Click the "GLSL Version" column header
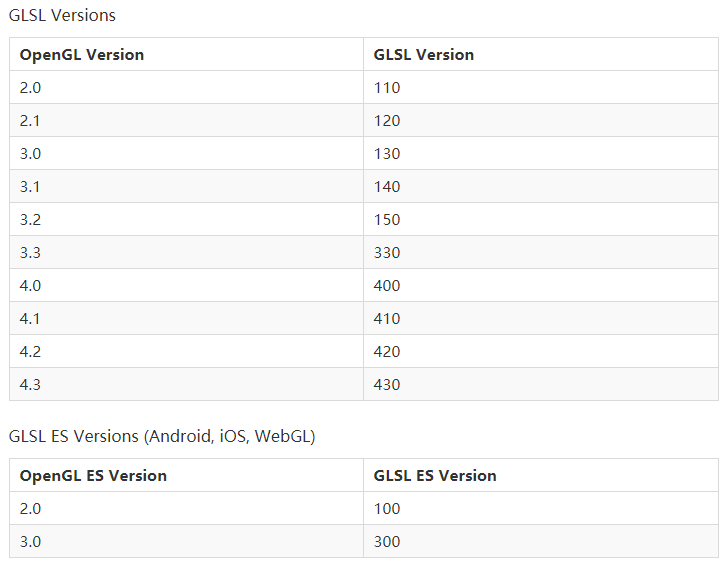The image size is (722, 561). coord(424,55)
